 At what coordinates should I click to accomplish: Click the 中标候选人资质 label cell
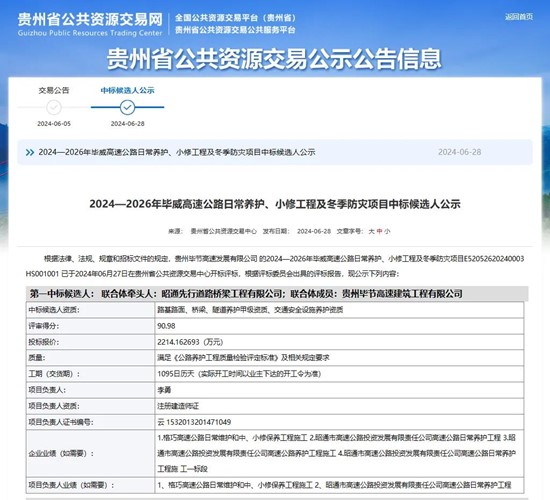pos(91,310)
